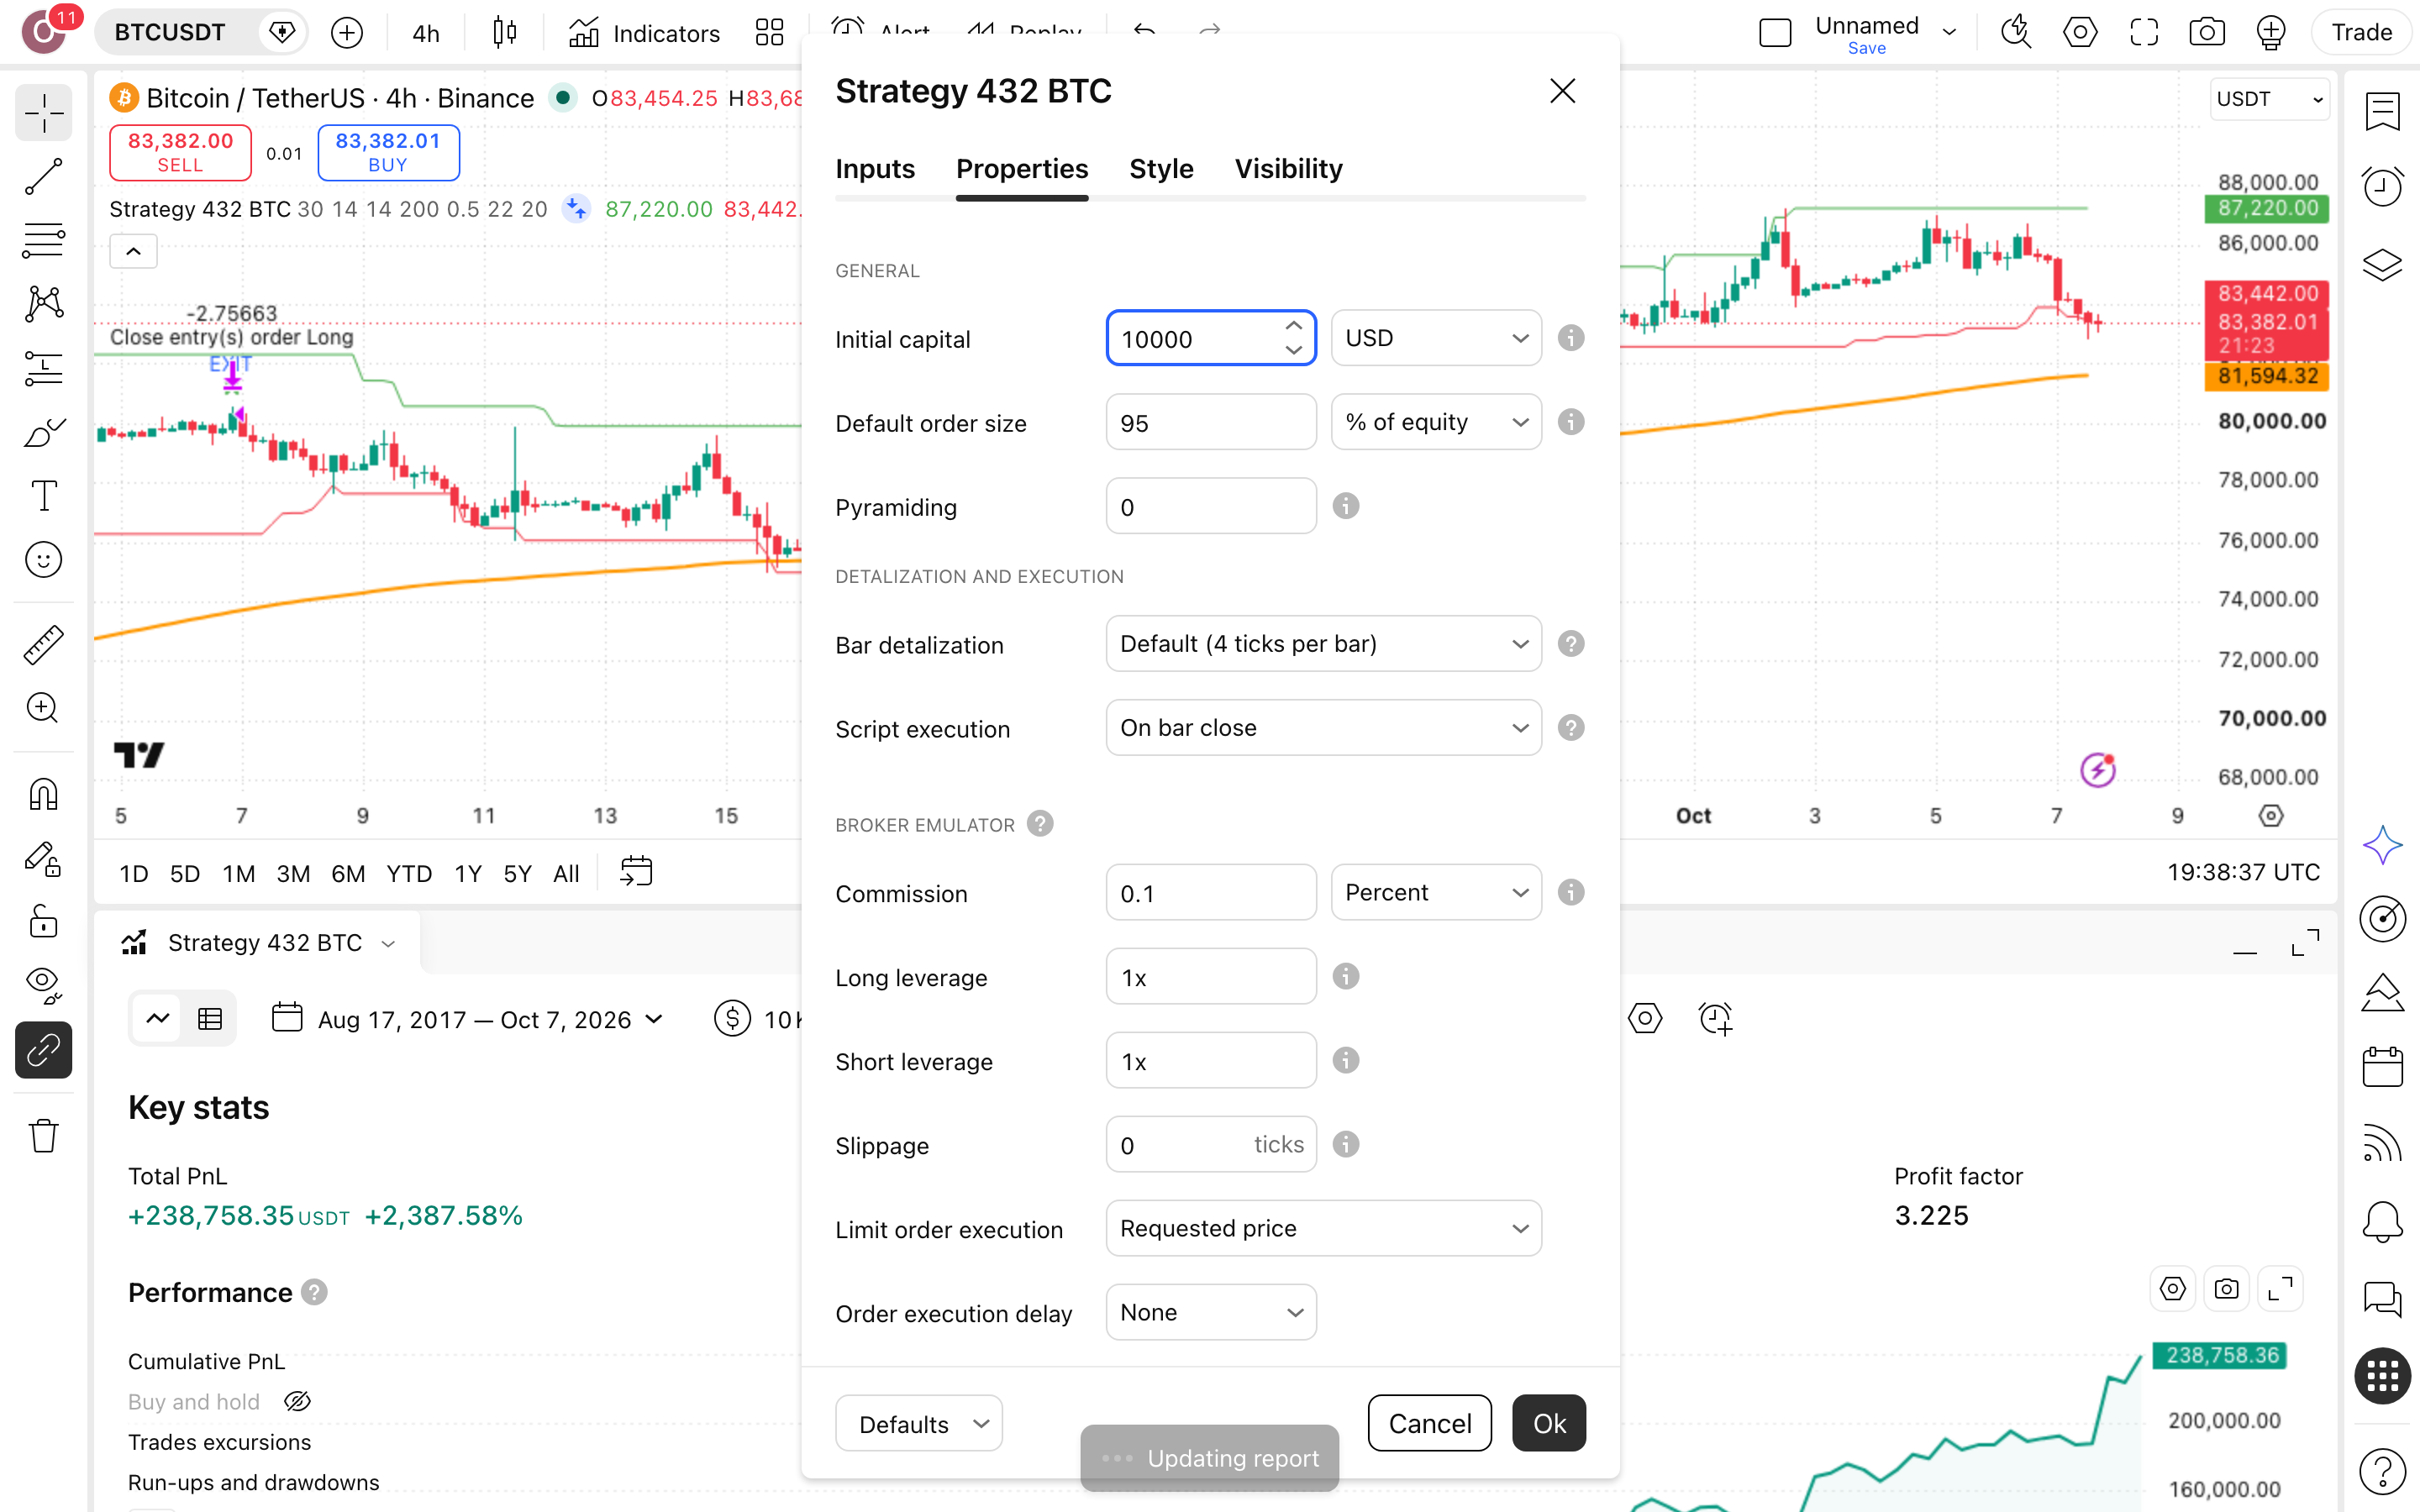Click the remove objects trash icon
The height and width of the screenshot is (1512, 2420).
[x=43, y=1136]
